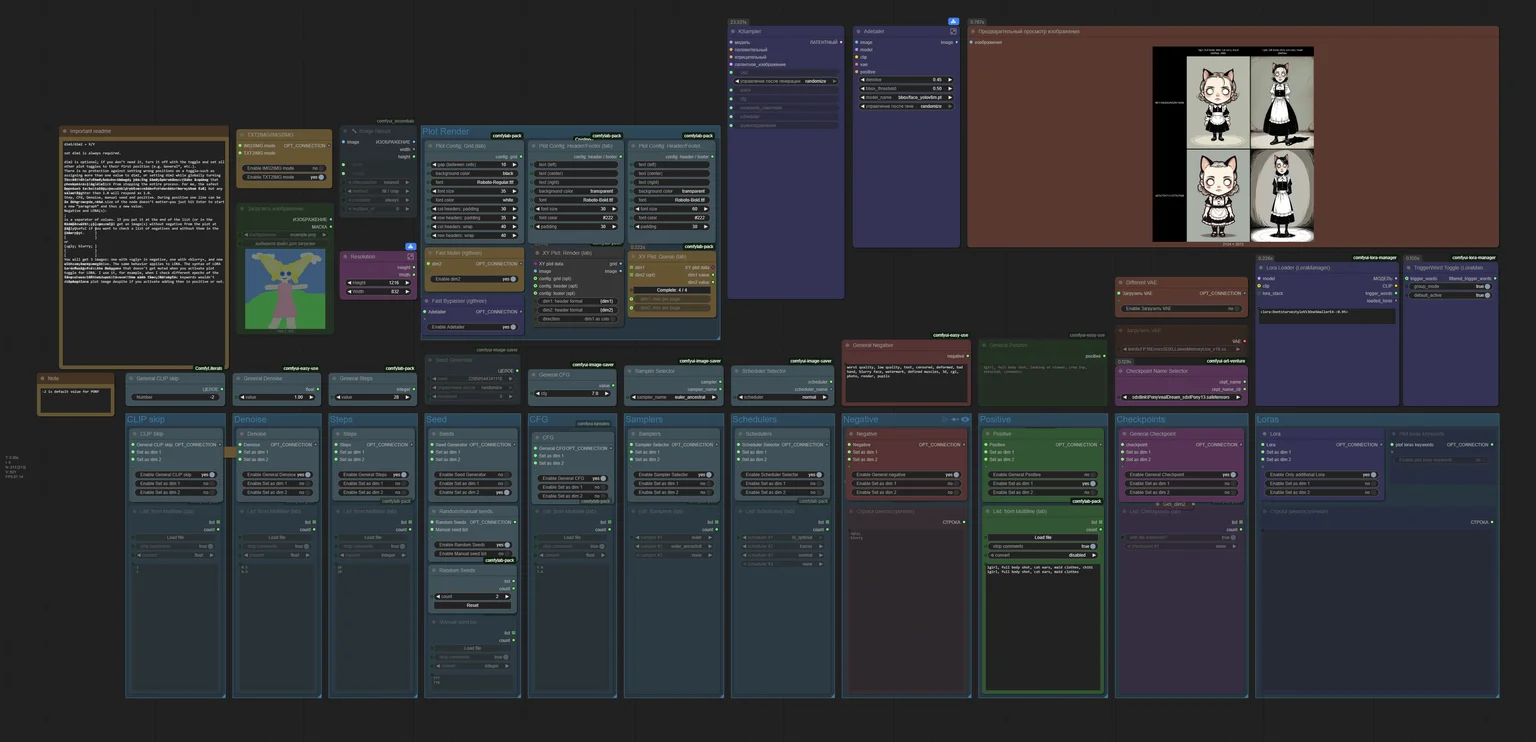Screen dimensions: 1536x742
Task: Click the General Negative prompt text box
Action: [x=906, y=381]
